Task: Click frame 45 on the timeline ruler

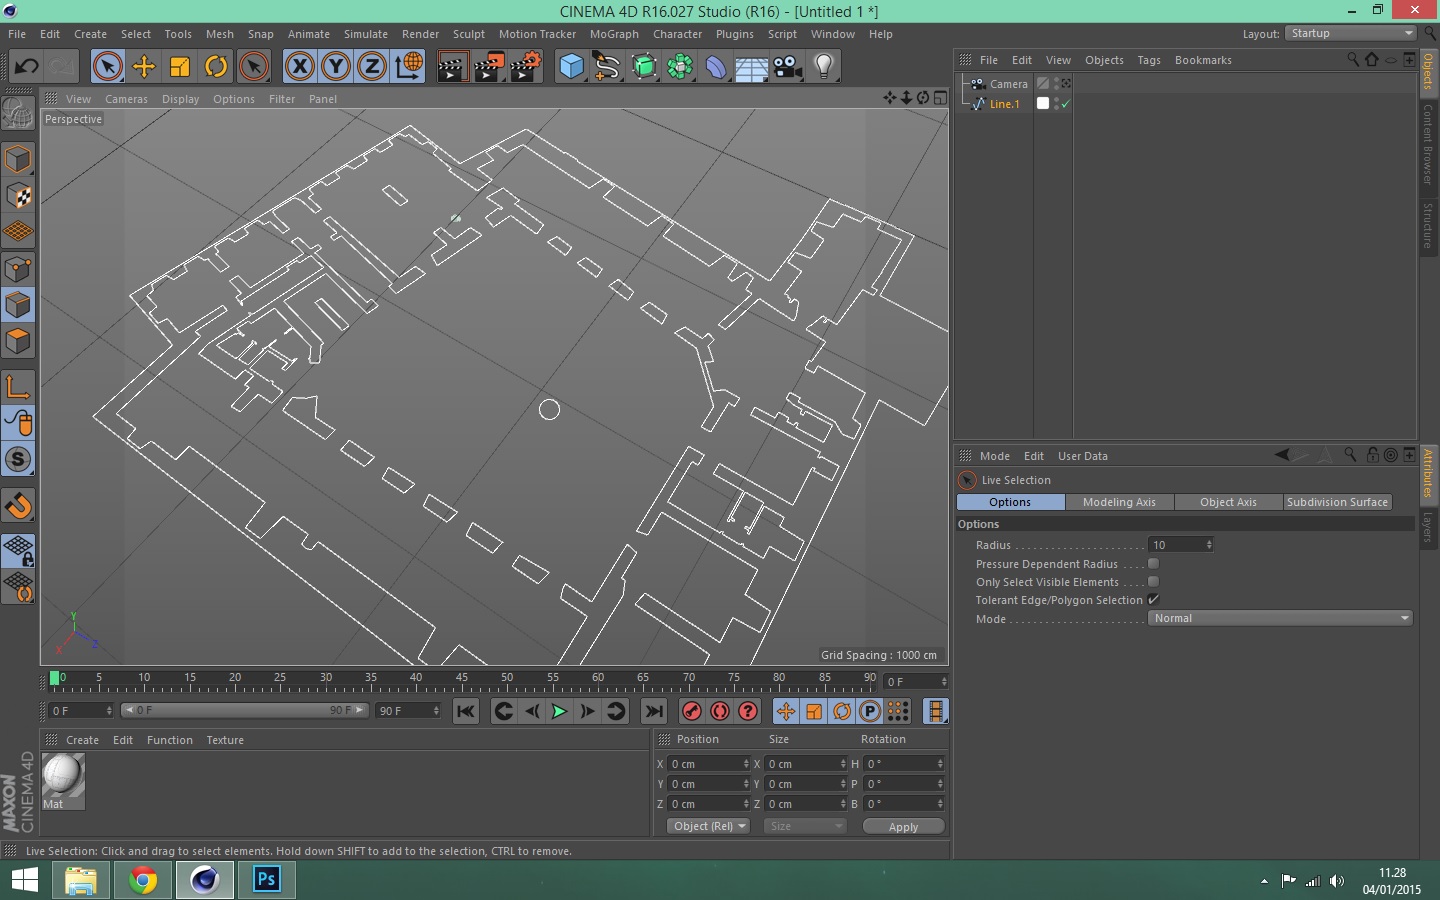Action: [x=462, y=684]
